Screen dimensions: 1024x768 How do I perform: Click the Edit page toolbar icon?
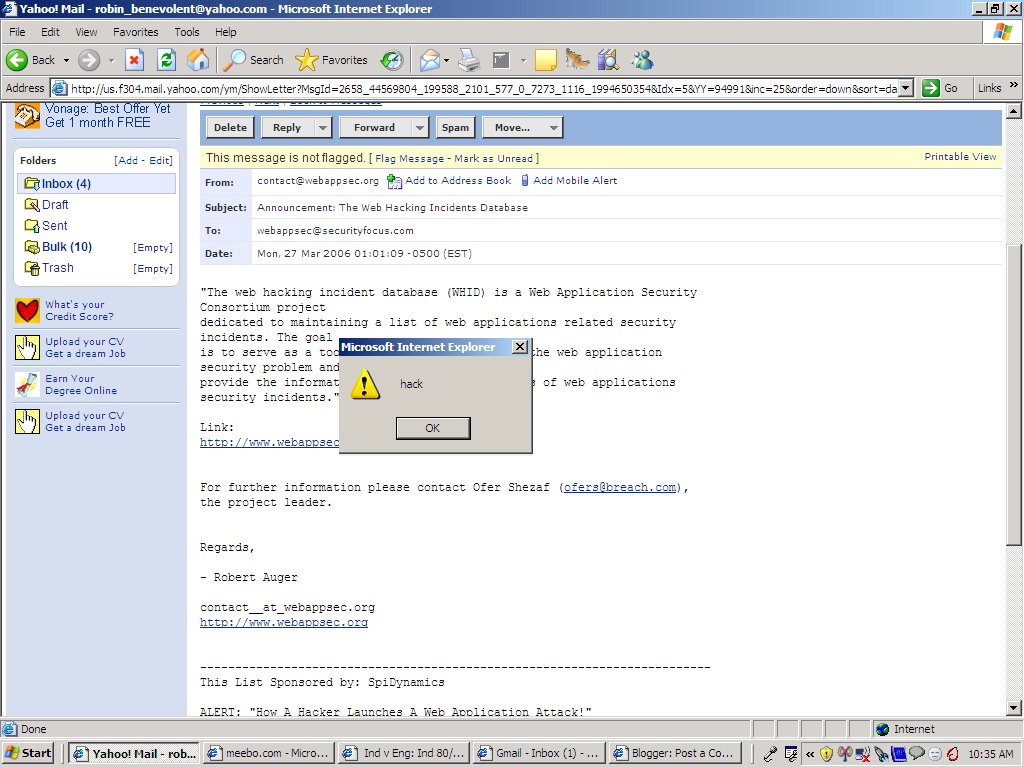(501, 60)
